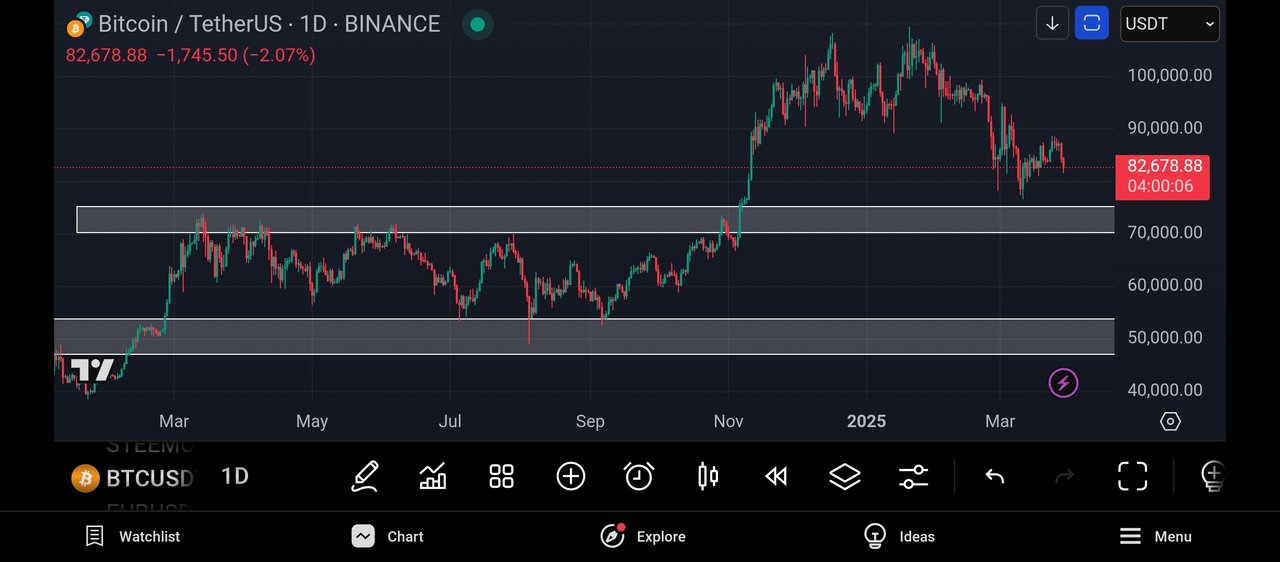Click the purple lightning bolt icon
Screen dimensions: 1280x562
(1063, 382)
